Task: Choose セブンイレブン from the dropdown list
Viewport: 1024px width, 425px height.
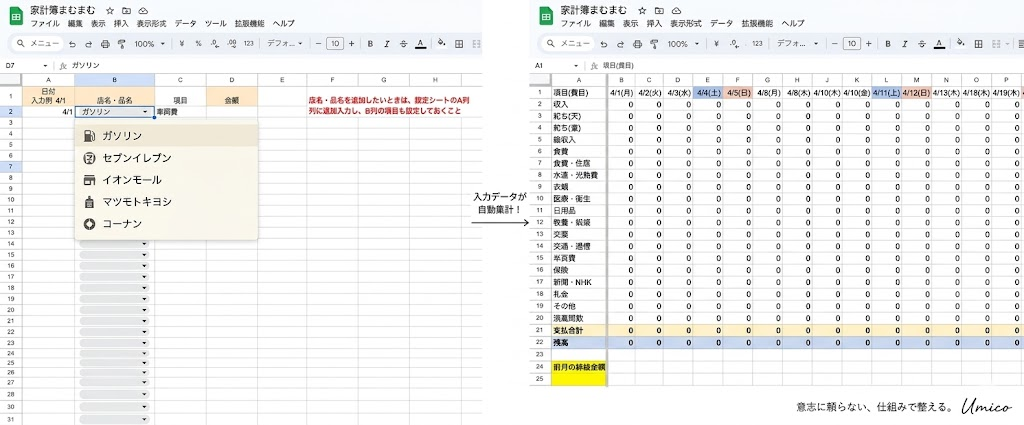Action: (167, 158)
